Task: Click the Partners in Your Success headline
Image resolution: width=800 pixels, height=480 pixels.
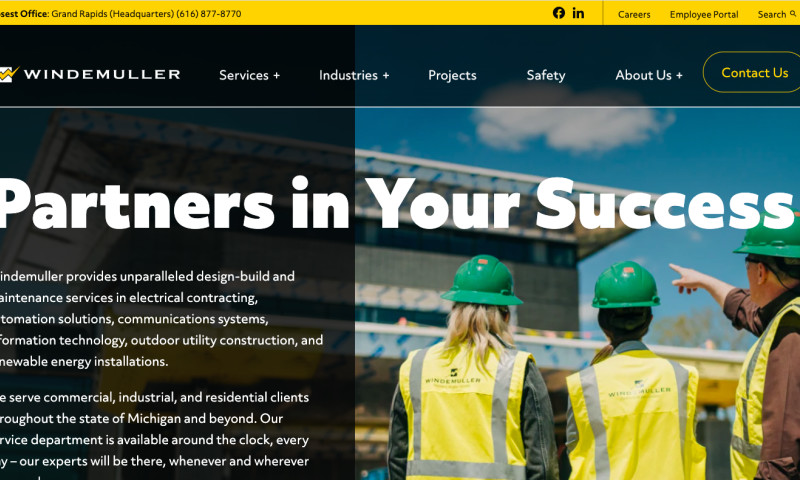Action: pyautogui.click(x=396, y=204)
